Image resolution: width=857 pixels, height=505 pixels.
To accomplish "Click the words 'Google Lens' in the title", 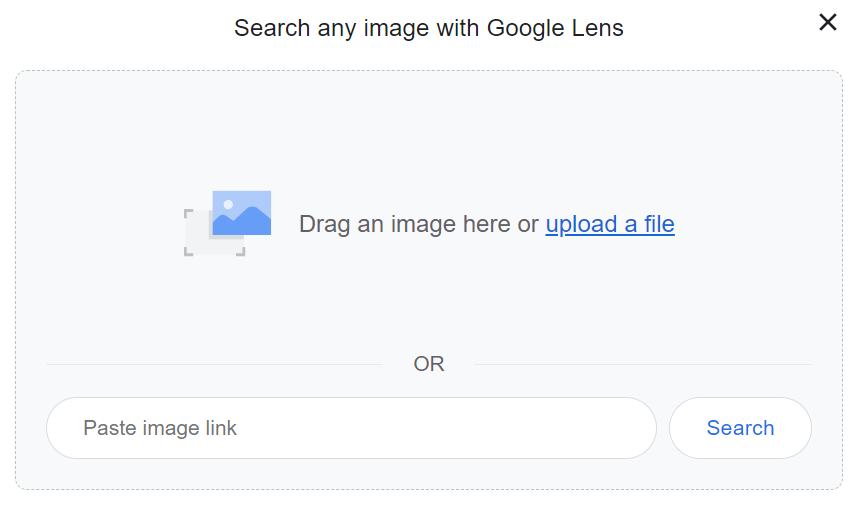I will click(x=555, y=28).
